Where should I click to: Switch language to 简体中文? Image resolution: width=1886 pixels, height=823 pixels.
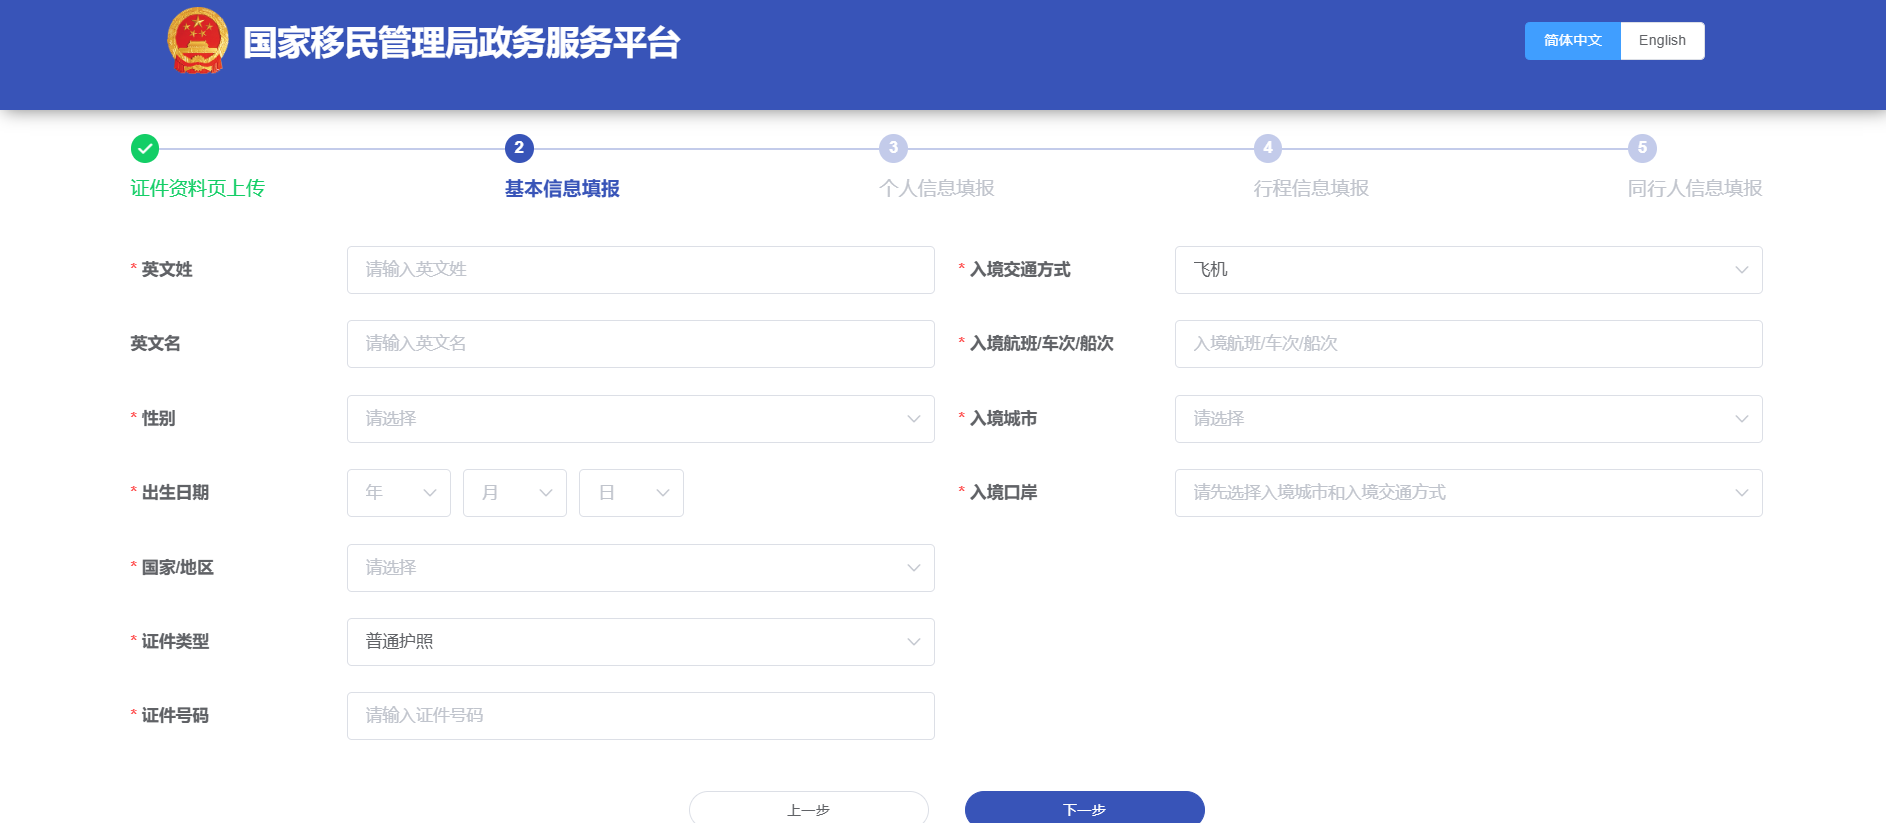1573,41
